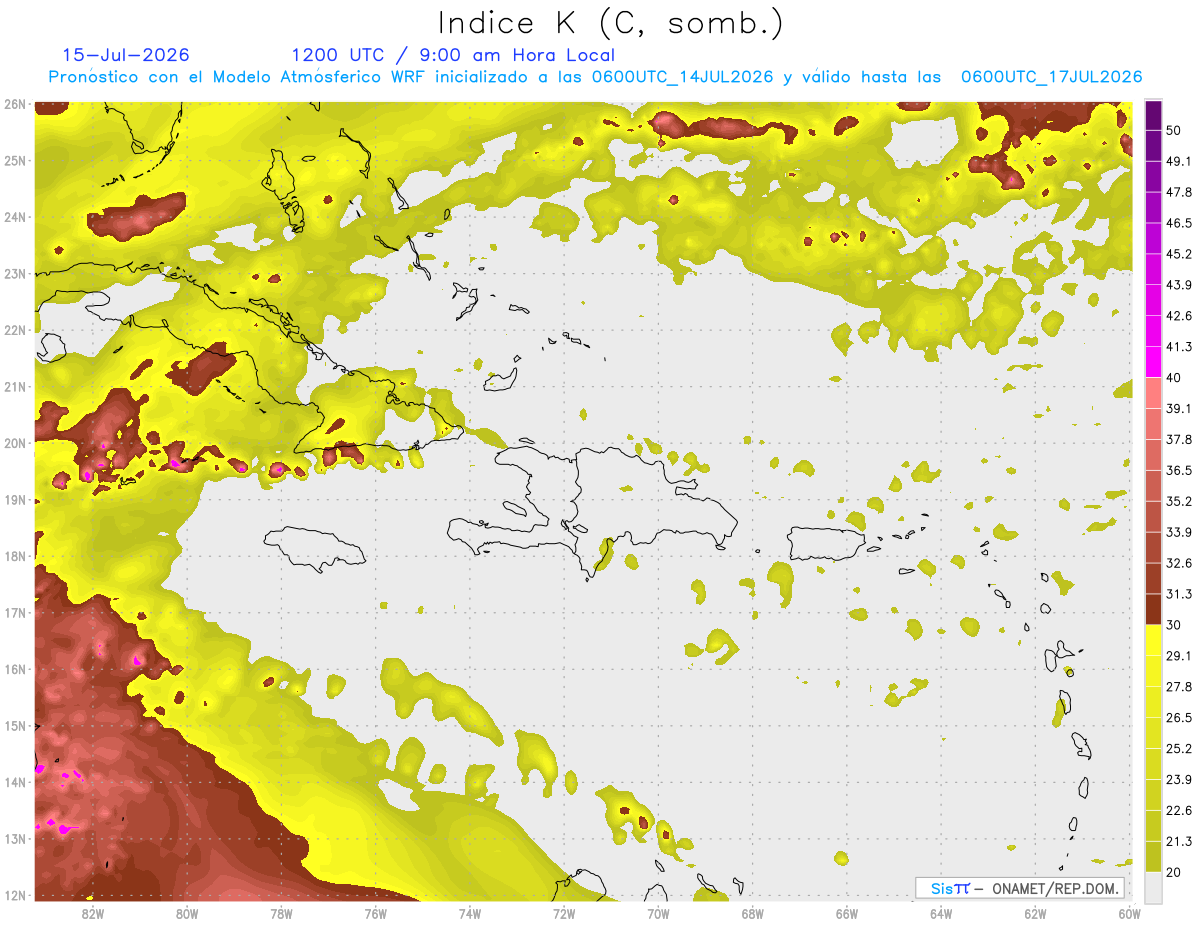The image size is (1200, 927).
Task: Click the map title "Indice K (C, somb.)"
Action: [611, 22]
